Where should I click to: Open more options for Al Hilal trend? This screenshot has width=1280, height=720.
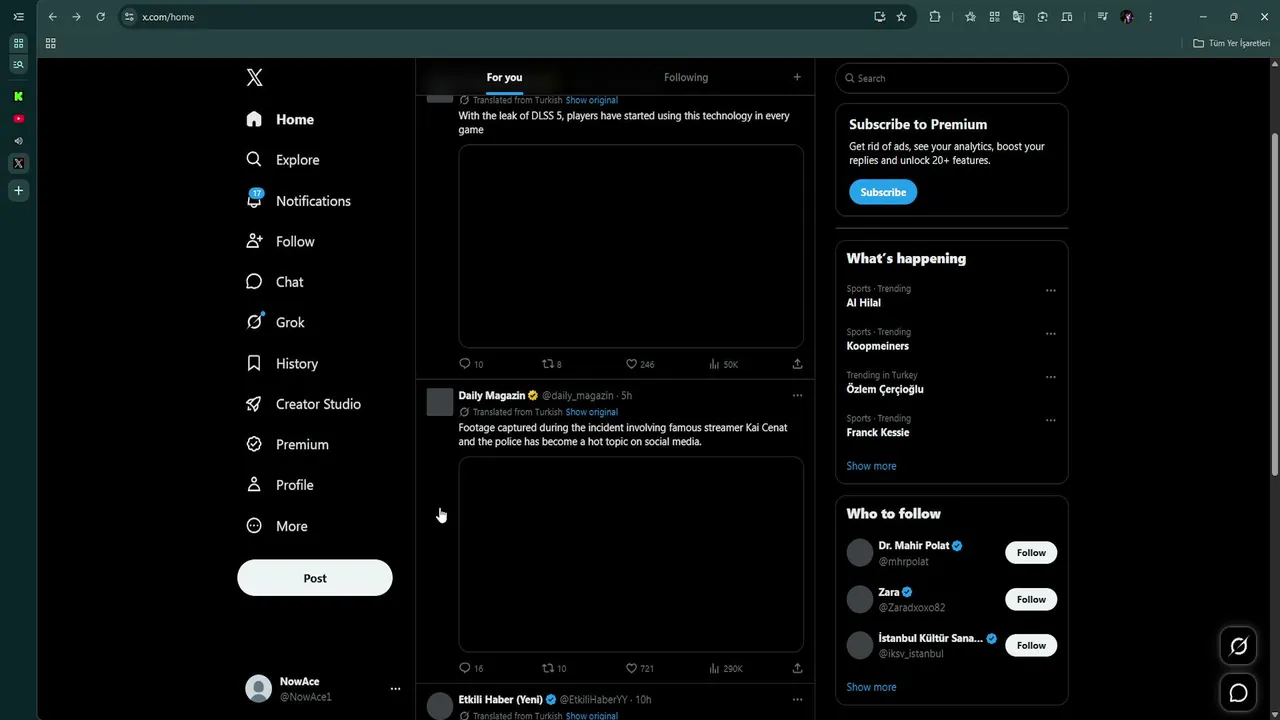(1050, 291)
